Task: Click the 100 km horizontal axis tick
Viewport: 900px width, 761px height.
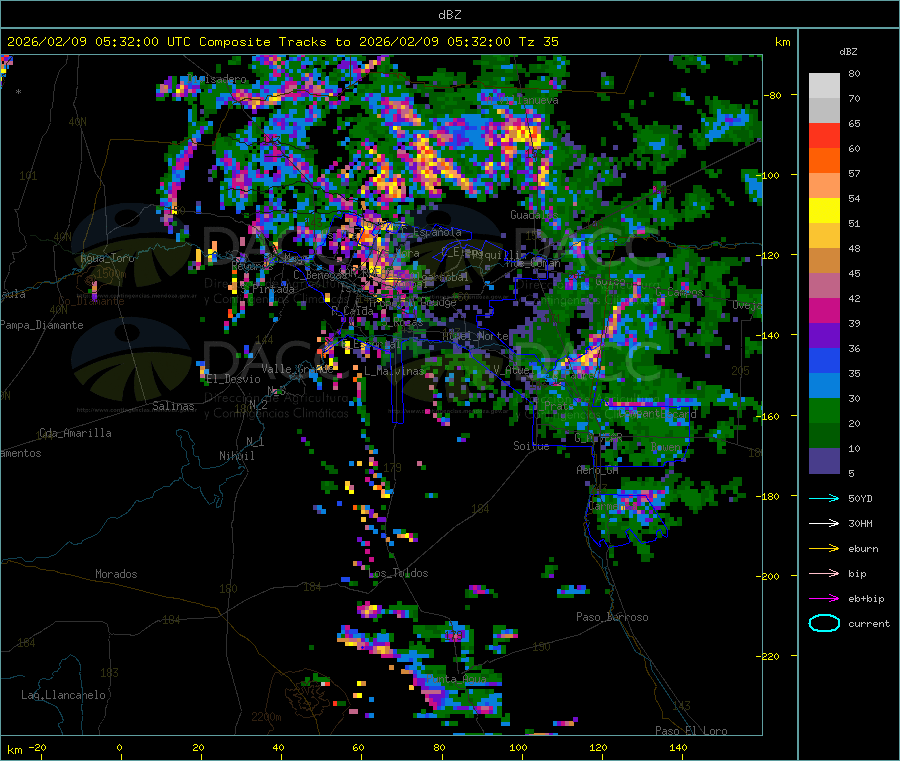Action: pyautogui.click(x=518, y=747)
